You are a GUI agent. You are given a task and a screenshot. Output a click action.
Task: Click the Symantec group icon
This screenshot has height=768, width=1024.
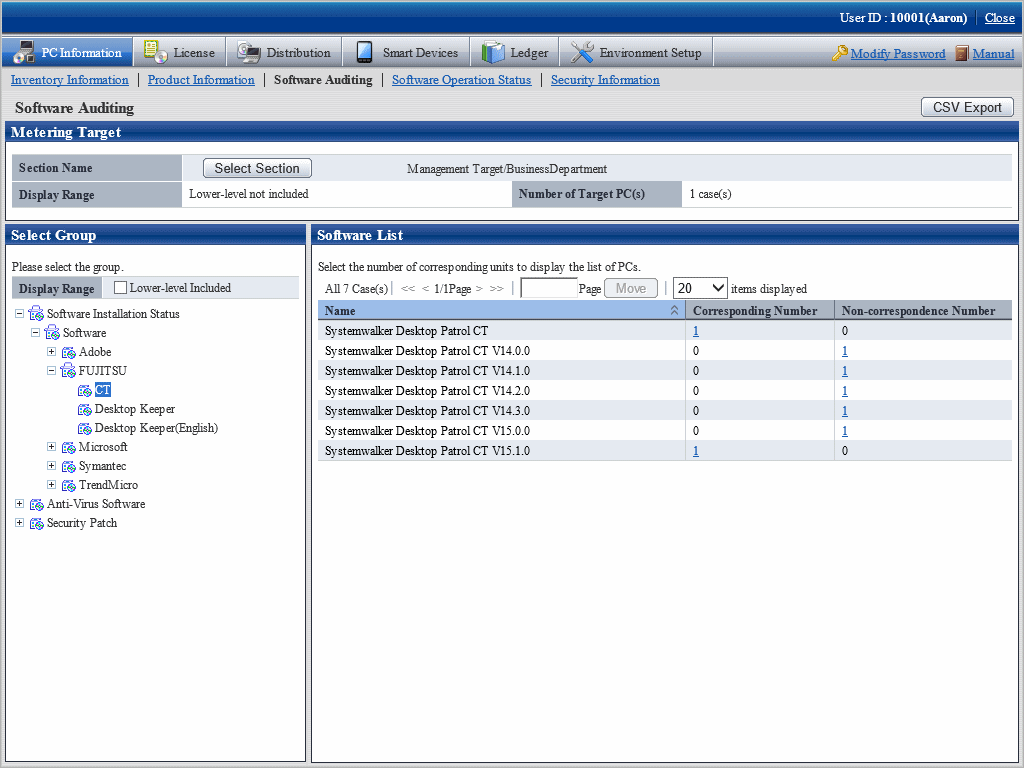(69, 466)
